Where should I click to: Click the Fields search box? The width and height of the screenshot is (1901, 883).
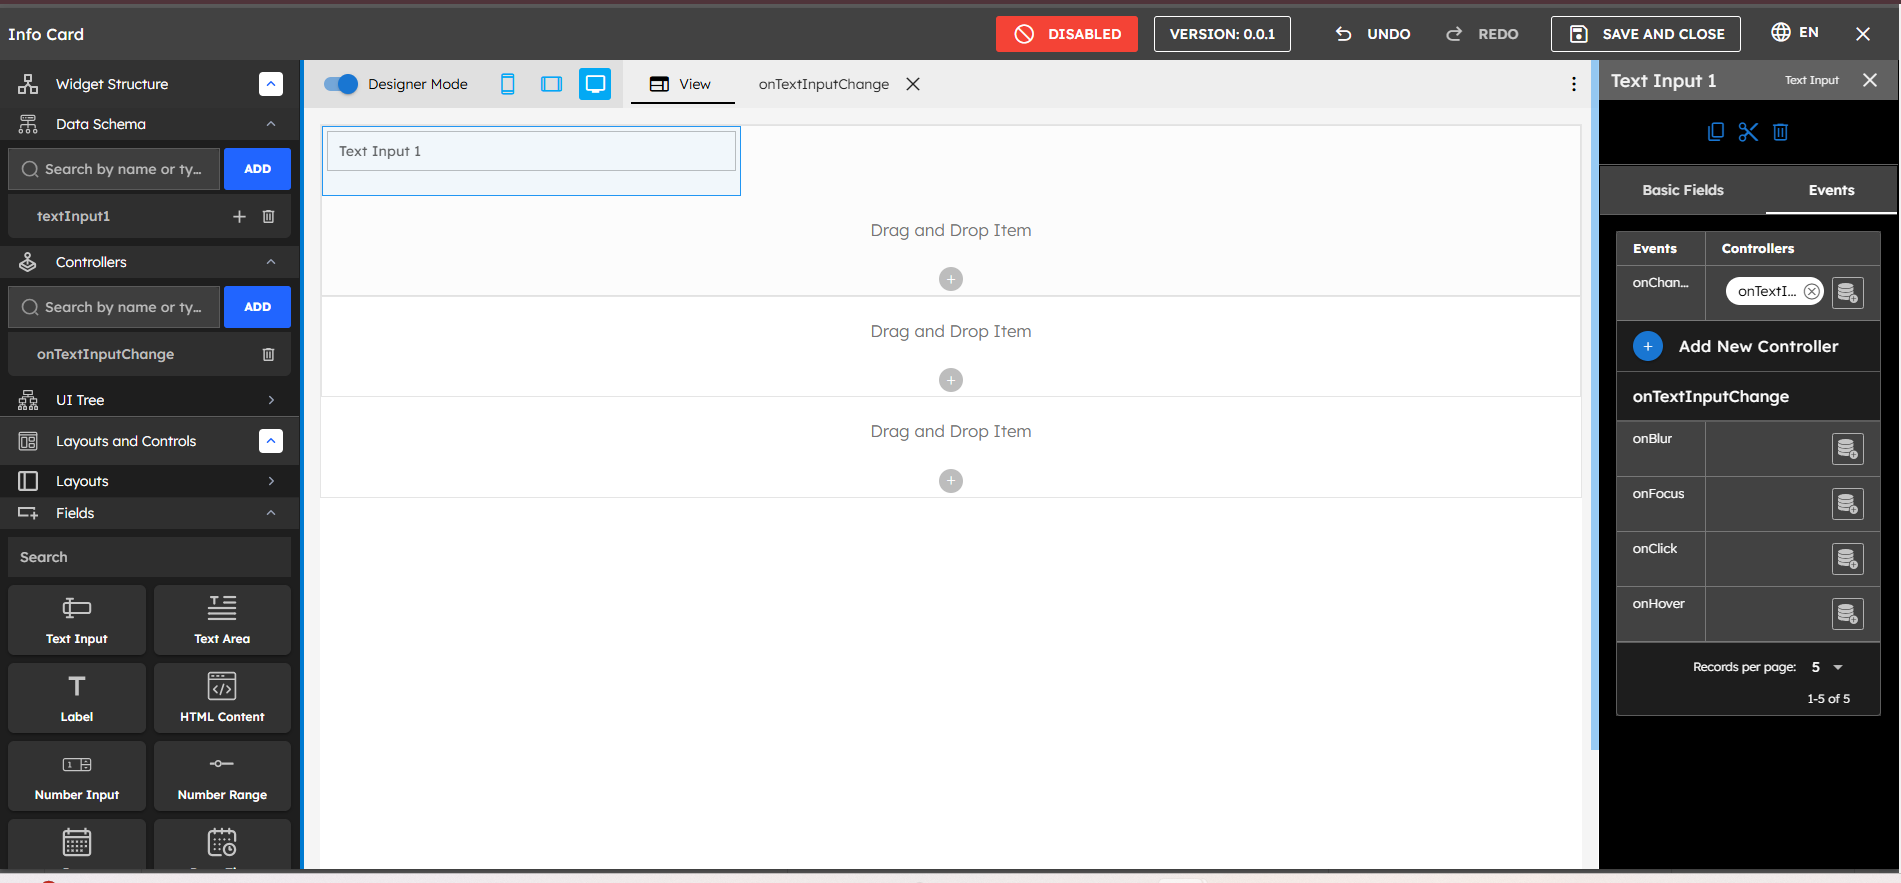149,557
